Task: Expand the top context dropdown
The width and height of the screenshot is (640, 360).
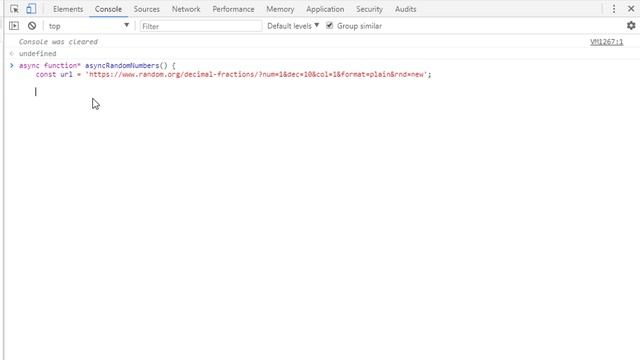Action: [89, 26]
